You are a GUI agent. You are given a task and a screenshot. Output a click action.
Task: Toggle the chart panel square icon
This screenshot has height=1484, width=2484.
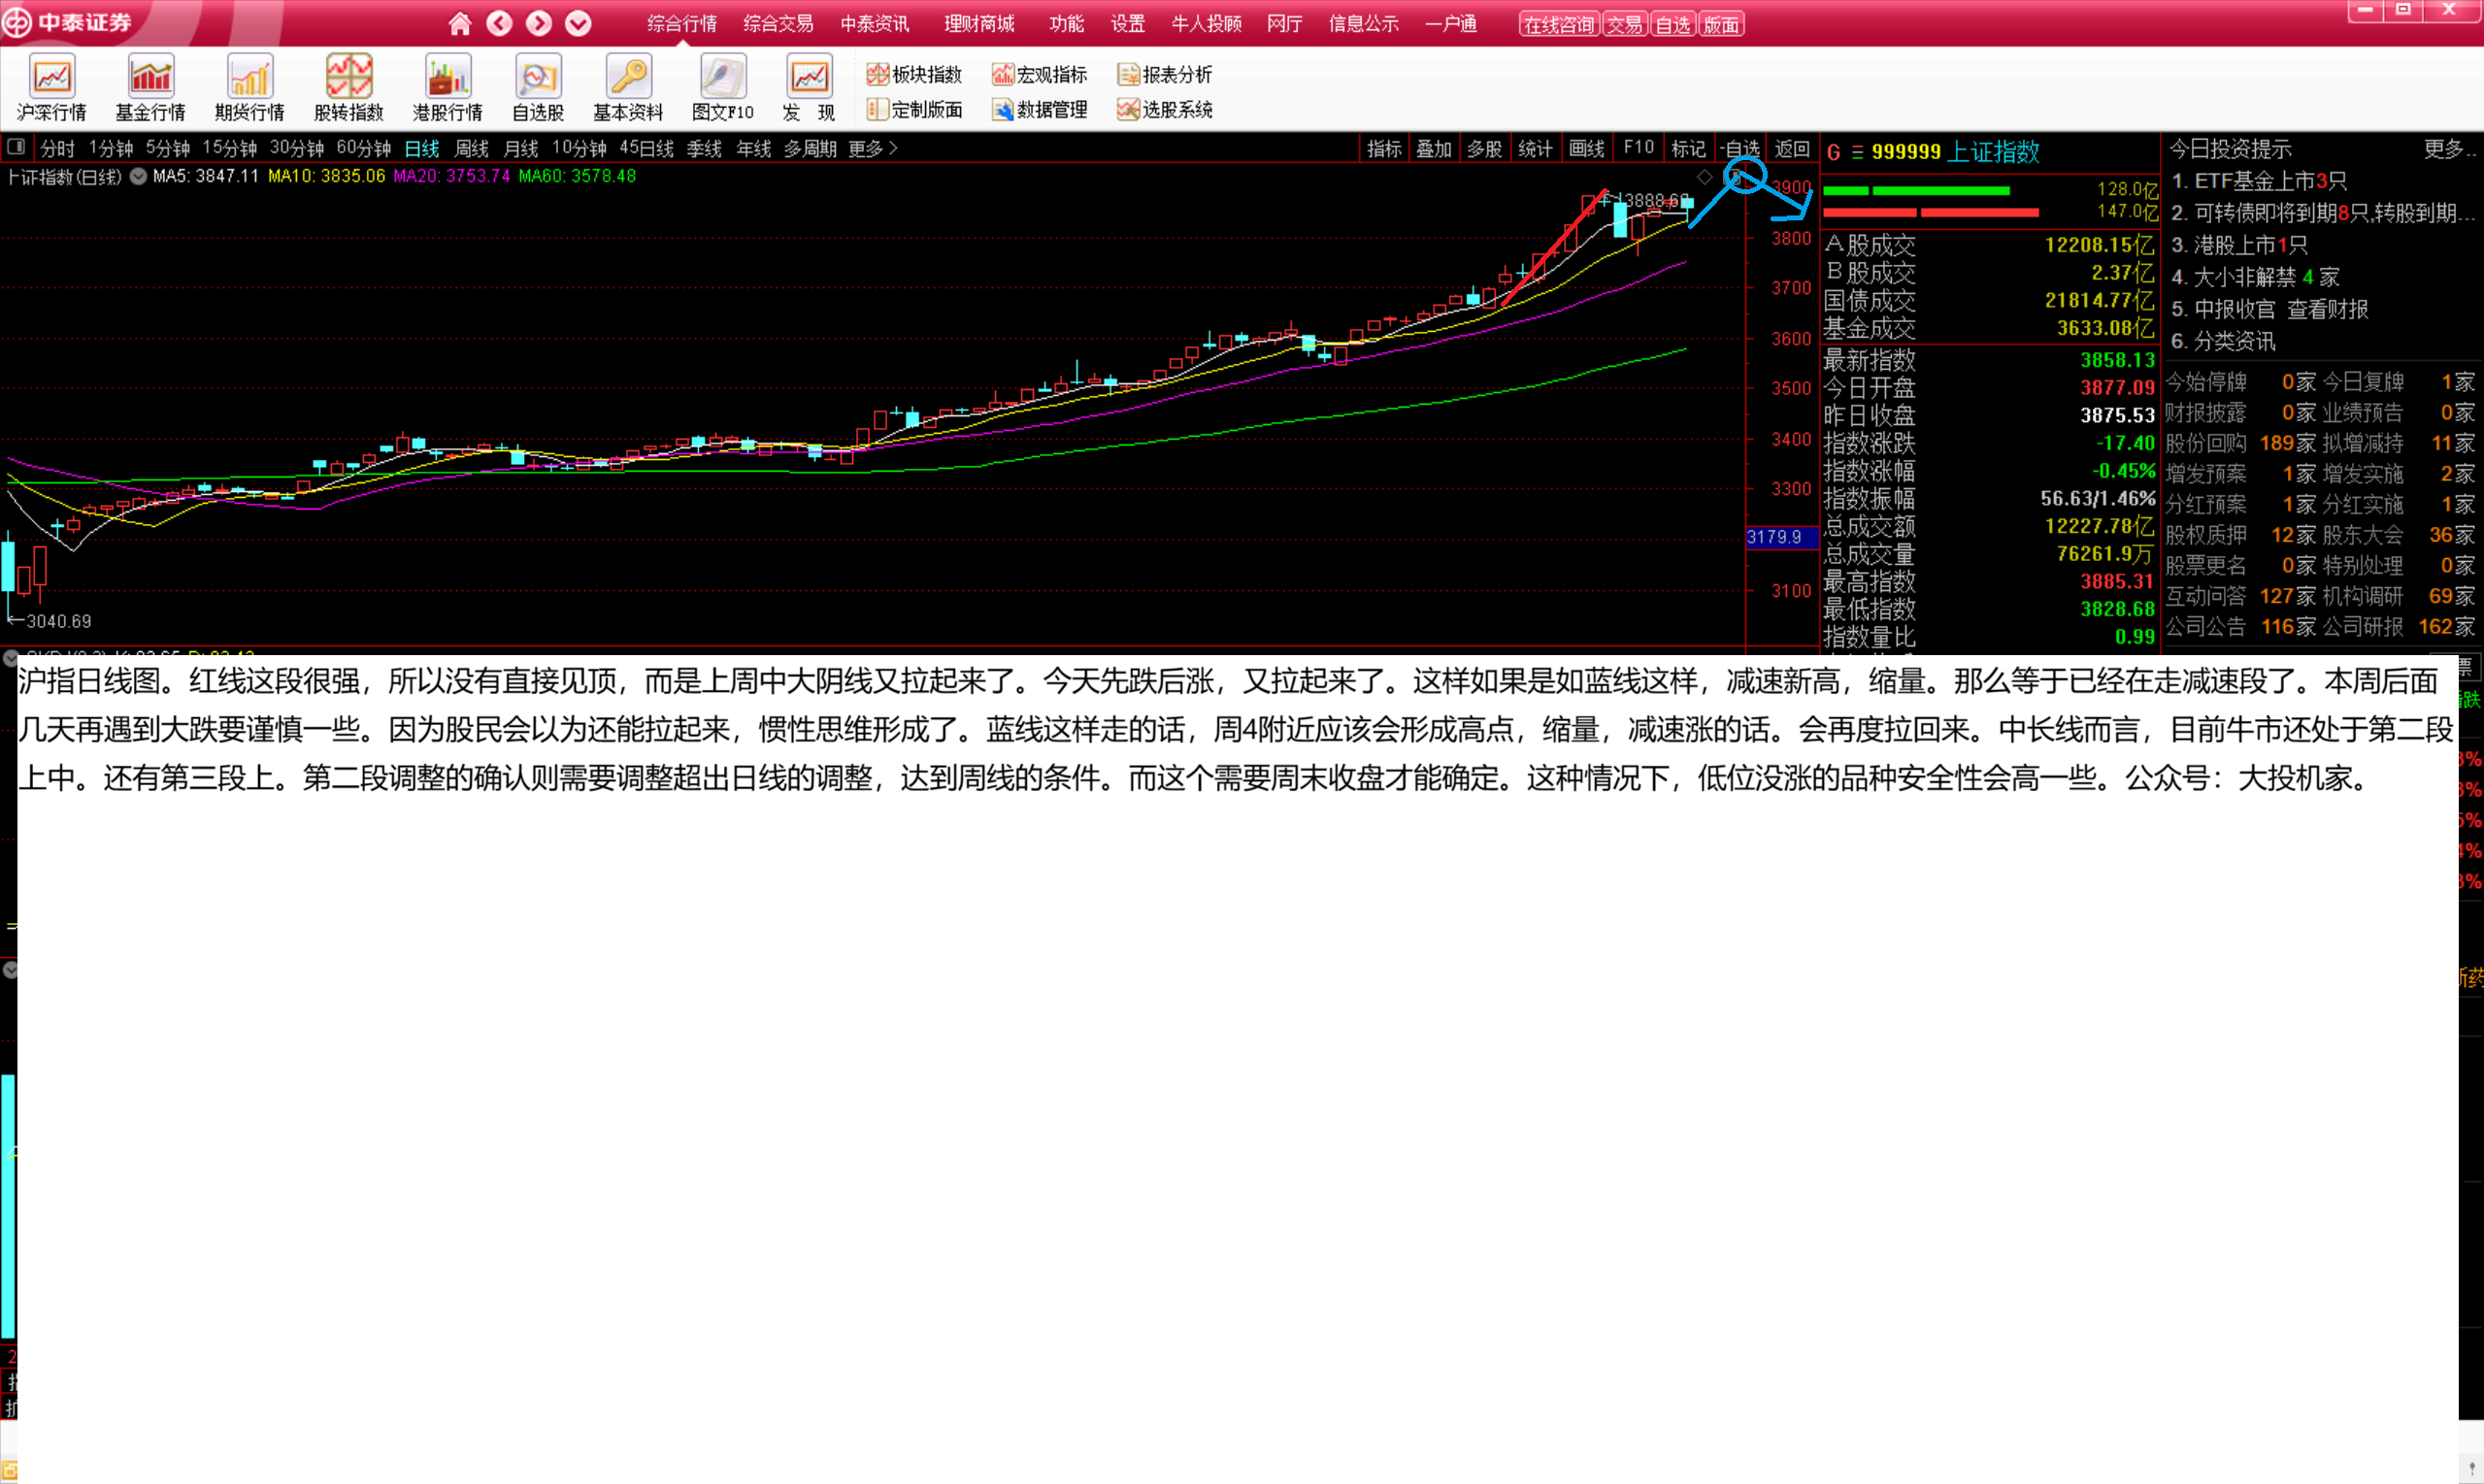coord(16,147)
